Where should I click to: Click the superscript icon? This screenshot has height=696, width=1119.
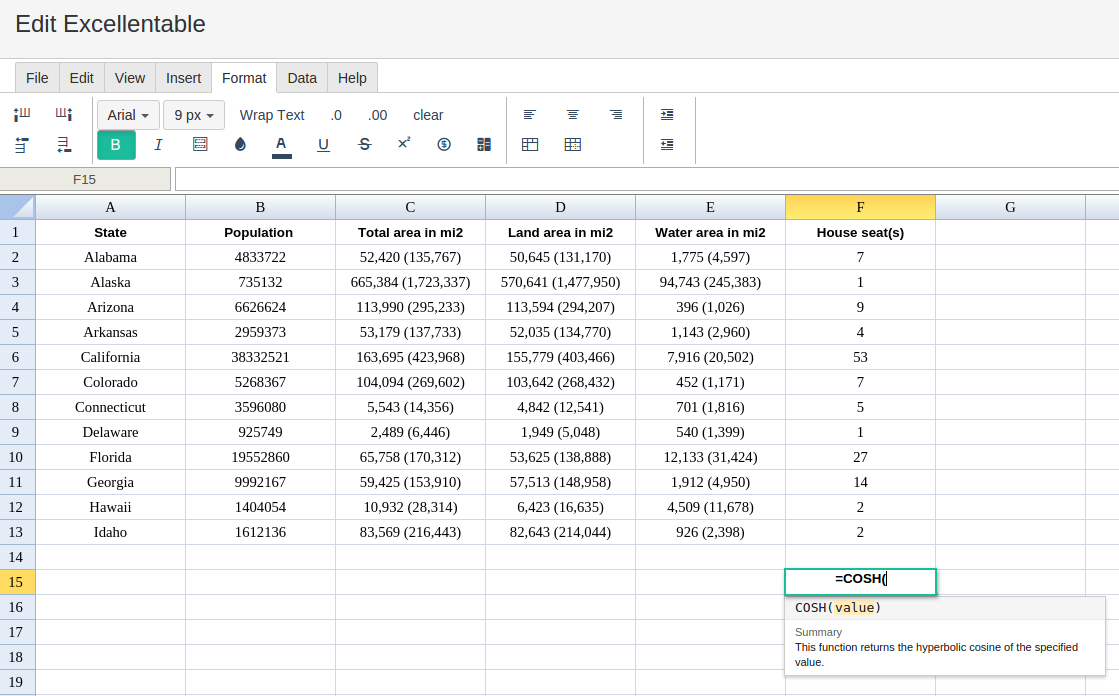[404, 144]
